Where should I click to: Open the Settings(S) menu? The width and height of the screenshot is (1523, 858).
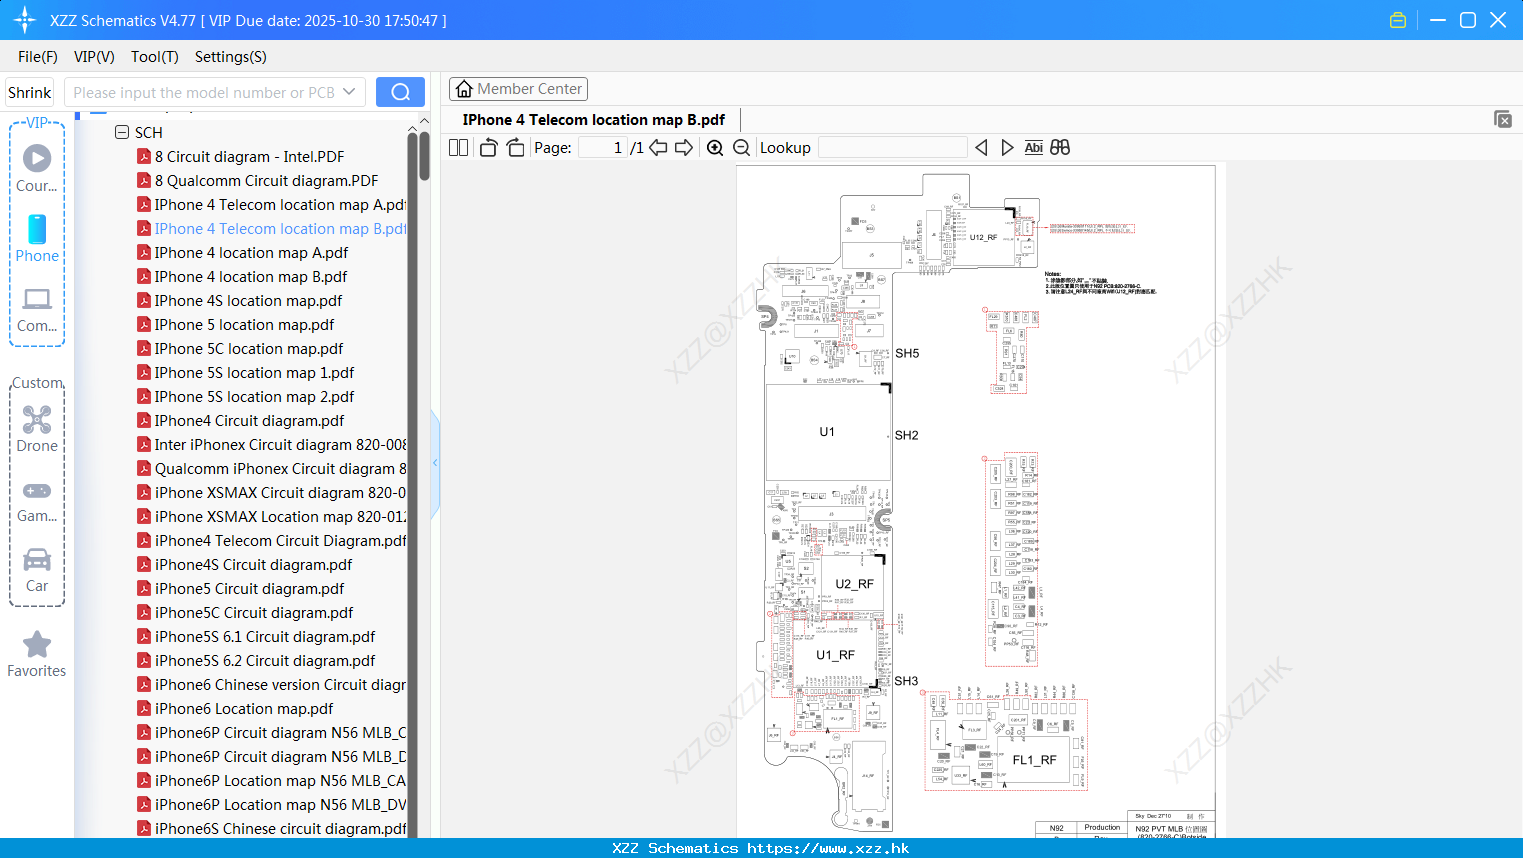click(231, 57)
